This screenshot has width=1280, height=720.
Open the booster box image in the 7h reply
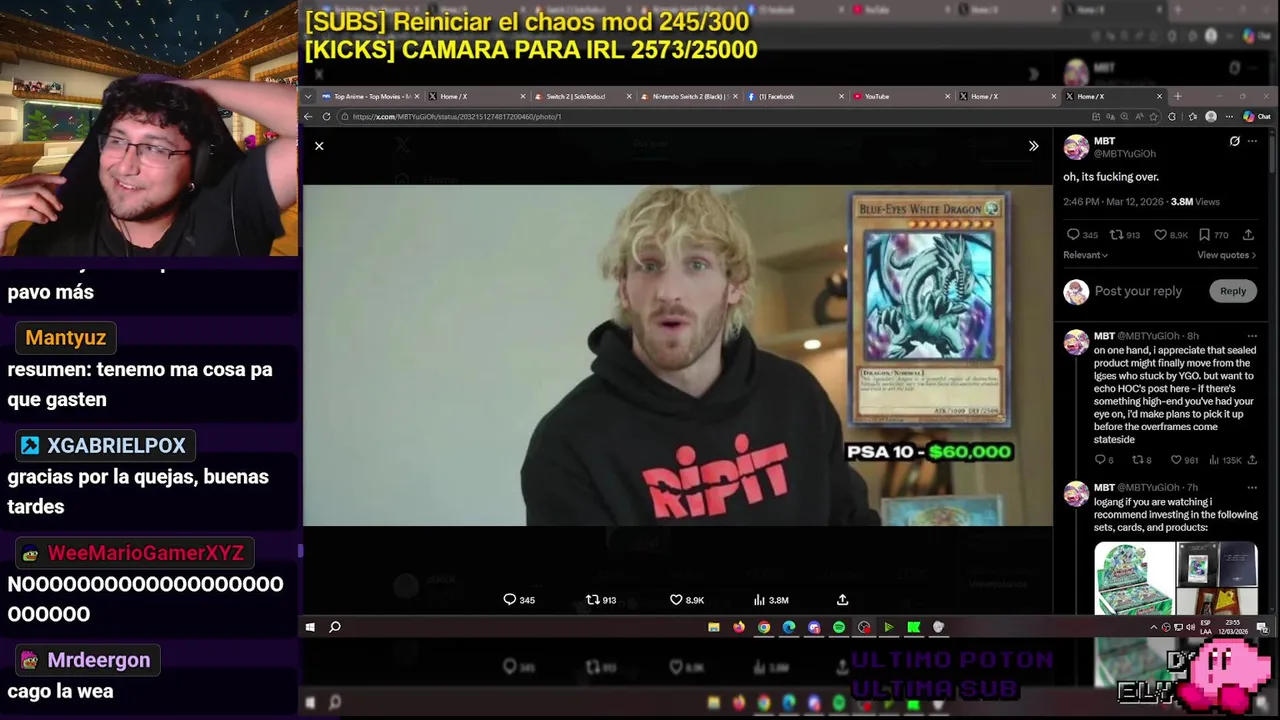[1134, 578]
